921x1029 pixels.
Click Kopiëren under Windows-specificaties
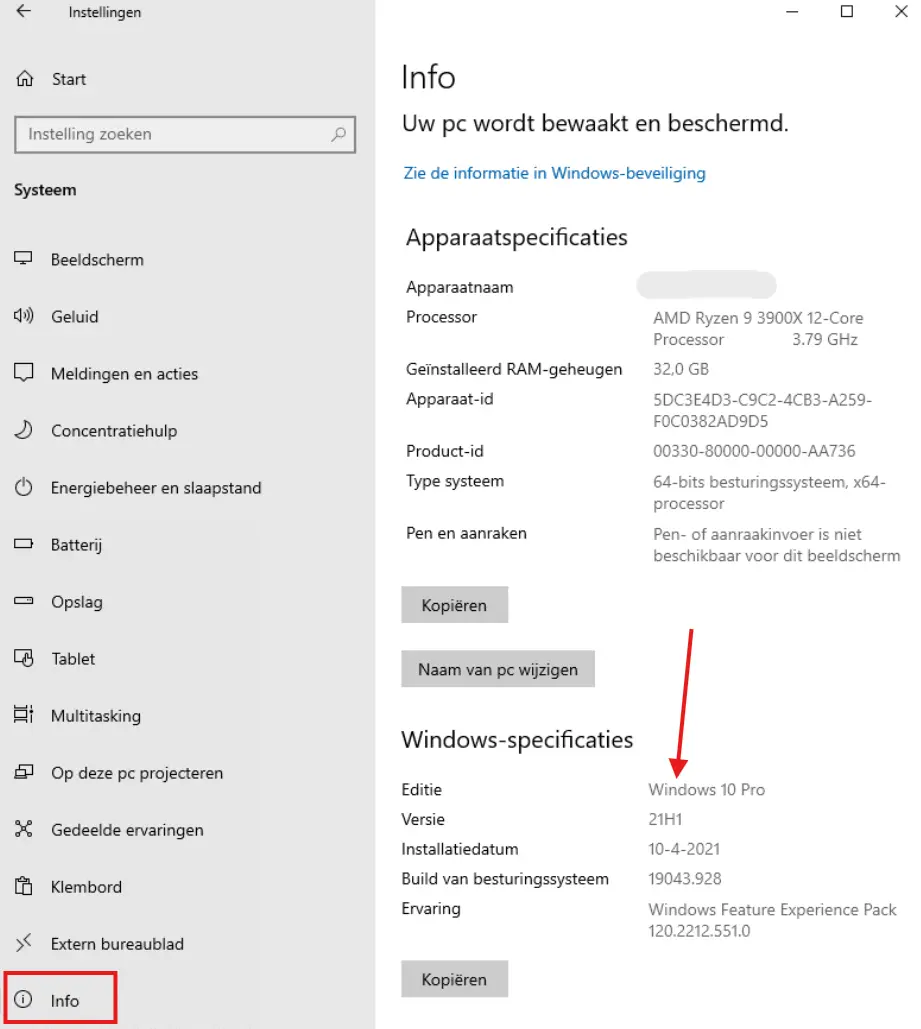click(x=454, y=978)
